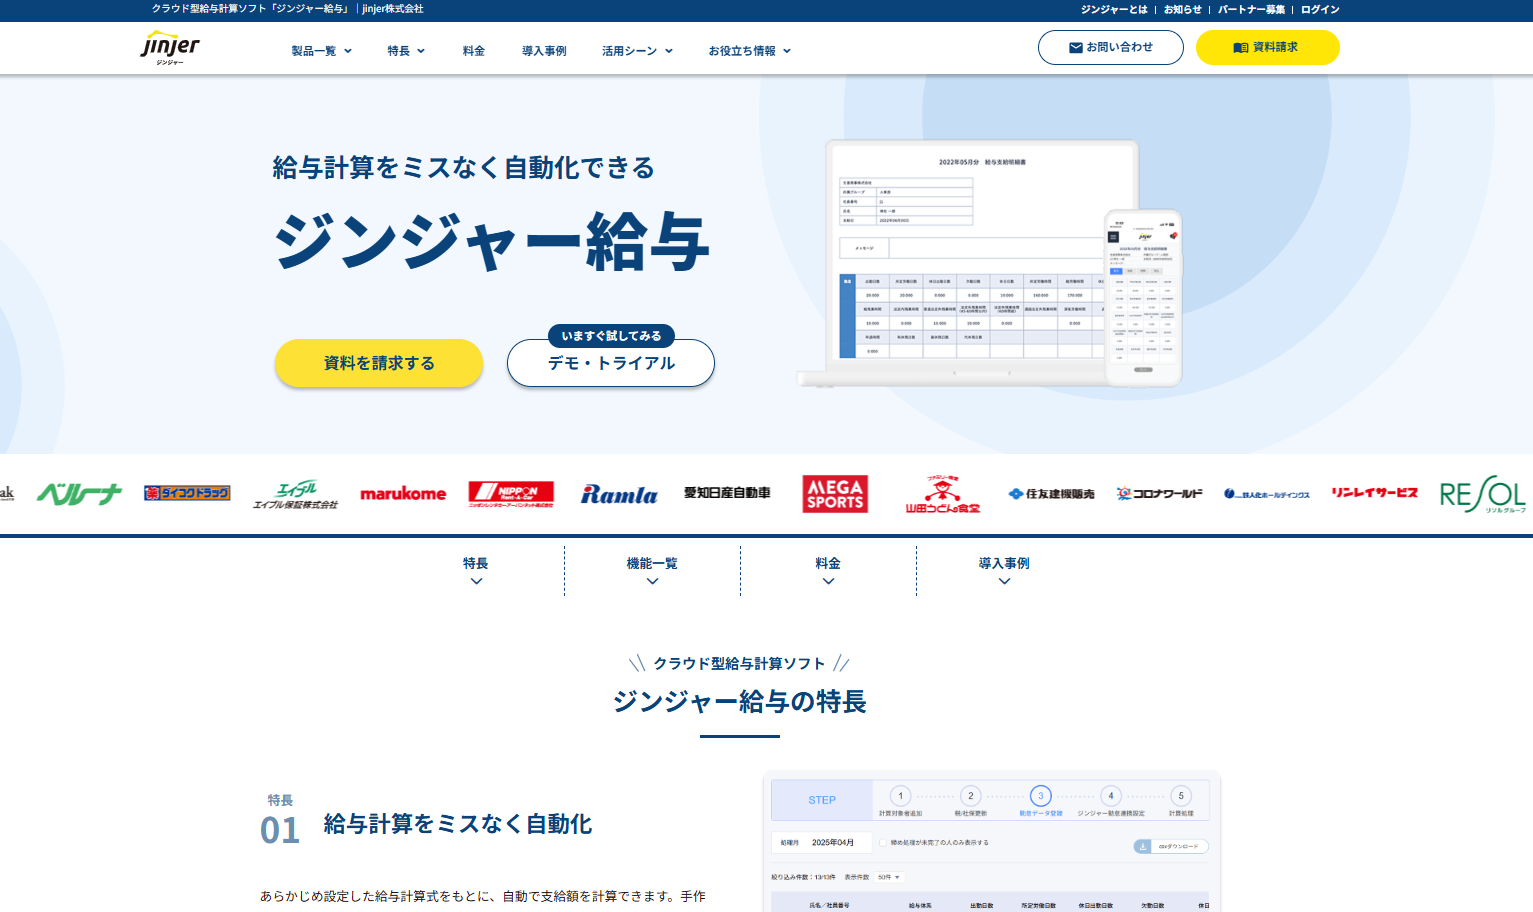Click the Ramla logo
1533x912 pixels.
(x=619, y=494)
